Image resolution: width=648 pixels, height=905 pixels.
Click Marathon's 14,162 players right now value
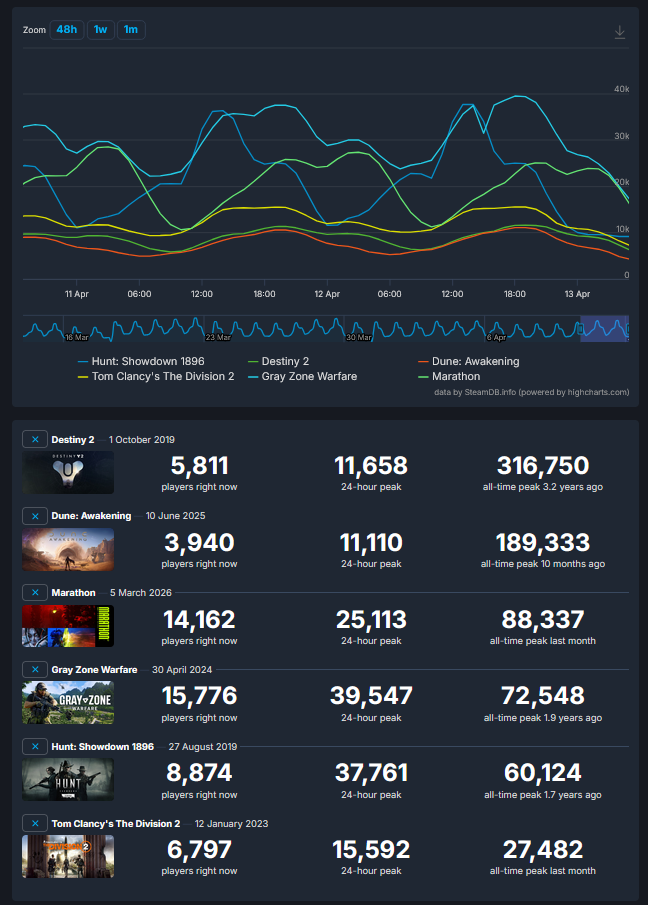pos(199,620)
